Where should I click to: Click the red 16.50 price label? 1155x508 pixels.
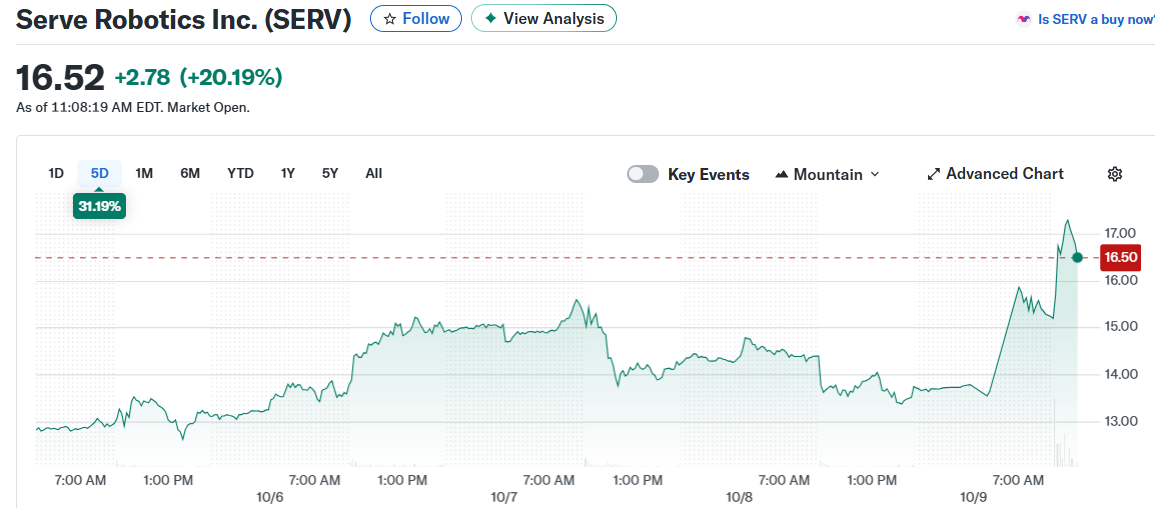click(x=1120, y=257)
